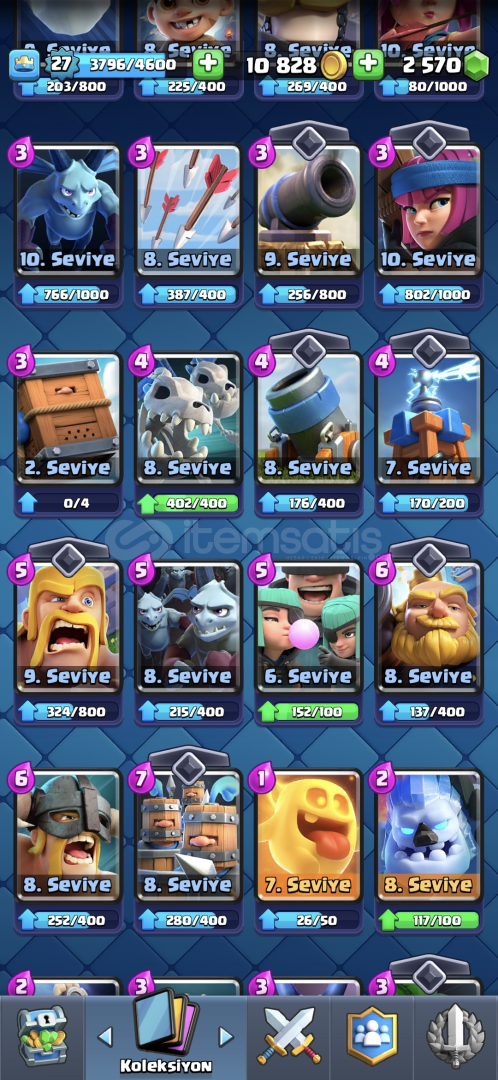This screenshot has width=498, height=1080.
Task: Click the right arrow beside Koleksiyon
Action: (x=225, y=1036)
